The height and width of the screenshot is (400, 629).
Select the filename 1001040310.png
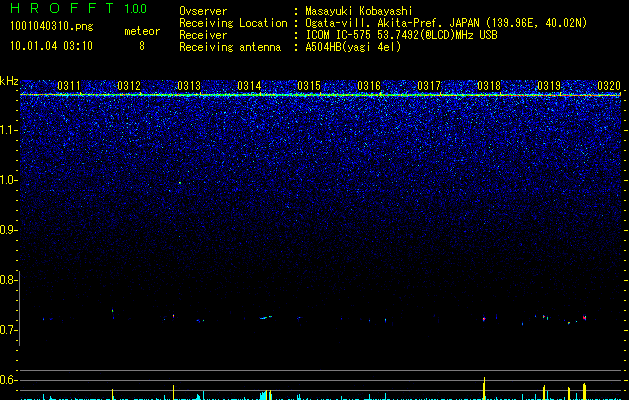point(52,27)
